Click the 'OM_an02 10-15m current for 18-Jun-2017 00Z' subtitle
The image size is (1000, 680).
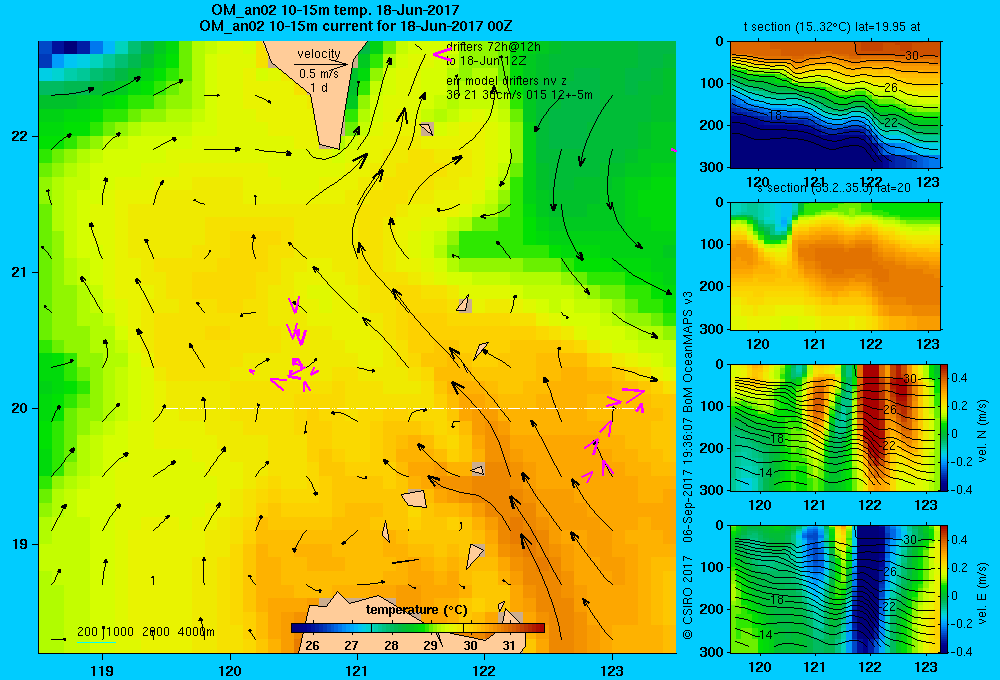356,26
